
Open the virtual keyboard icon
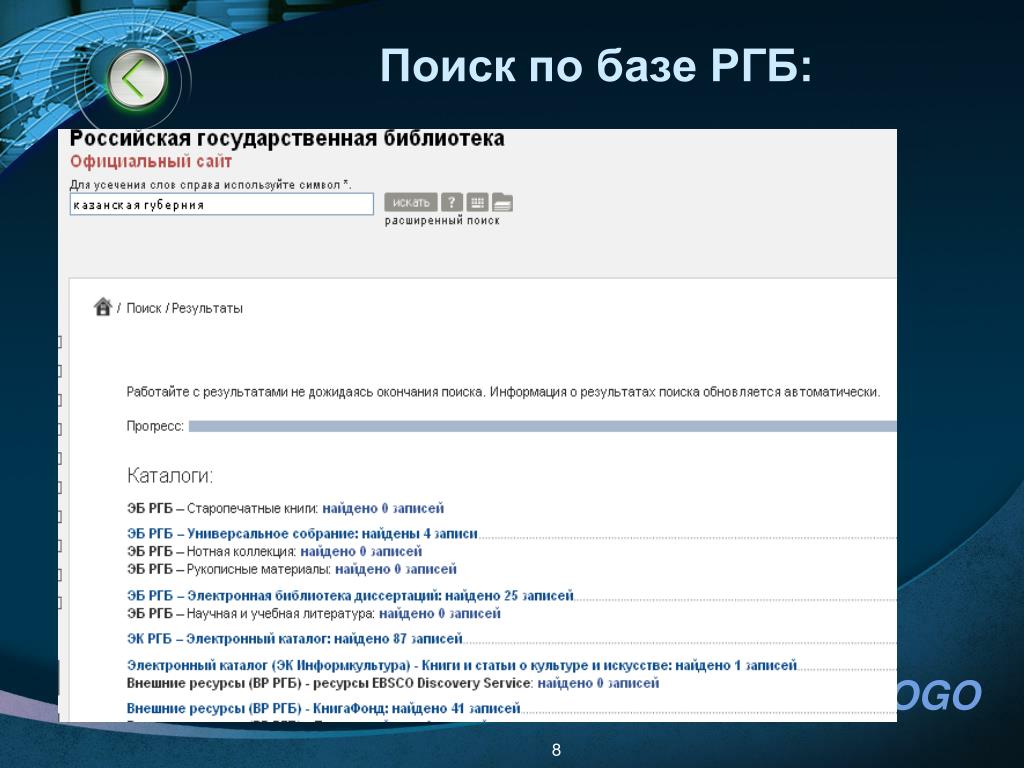tap(477, 202)
